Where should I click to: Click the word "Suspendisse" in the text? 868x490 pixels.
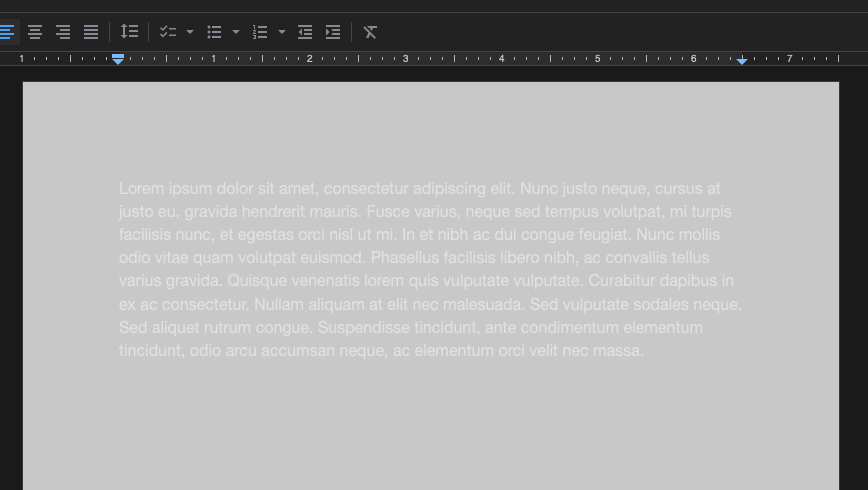point(364,327)
